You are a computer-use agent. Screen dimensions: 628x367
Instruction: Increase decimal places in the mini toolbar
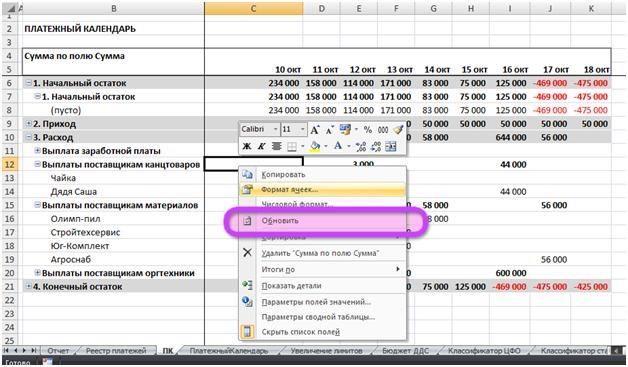click(x=360, y=147)
